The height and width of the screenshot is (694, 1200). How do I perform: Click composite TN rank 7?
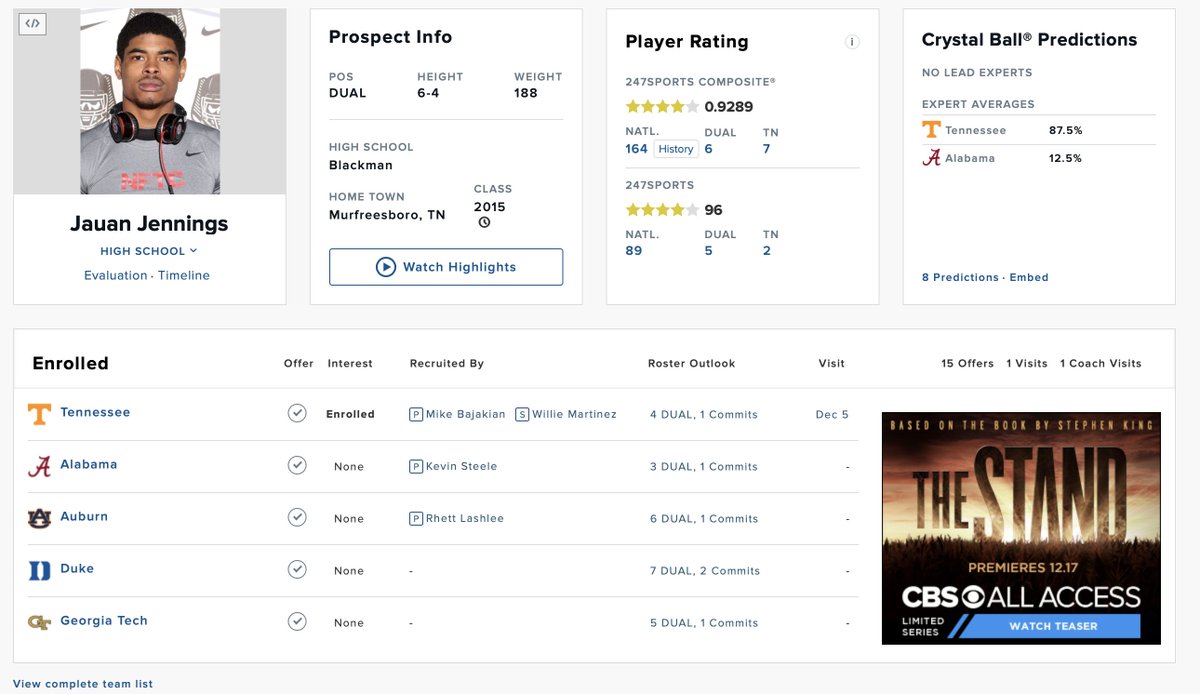(767, 149)
